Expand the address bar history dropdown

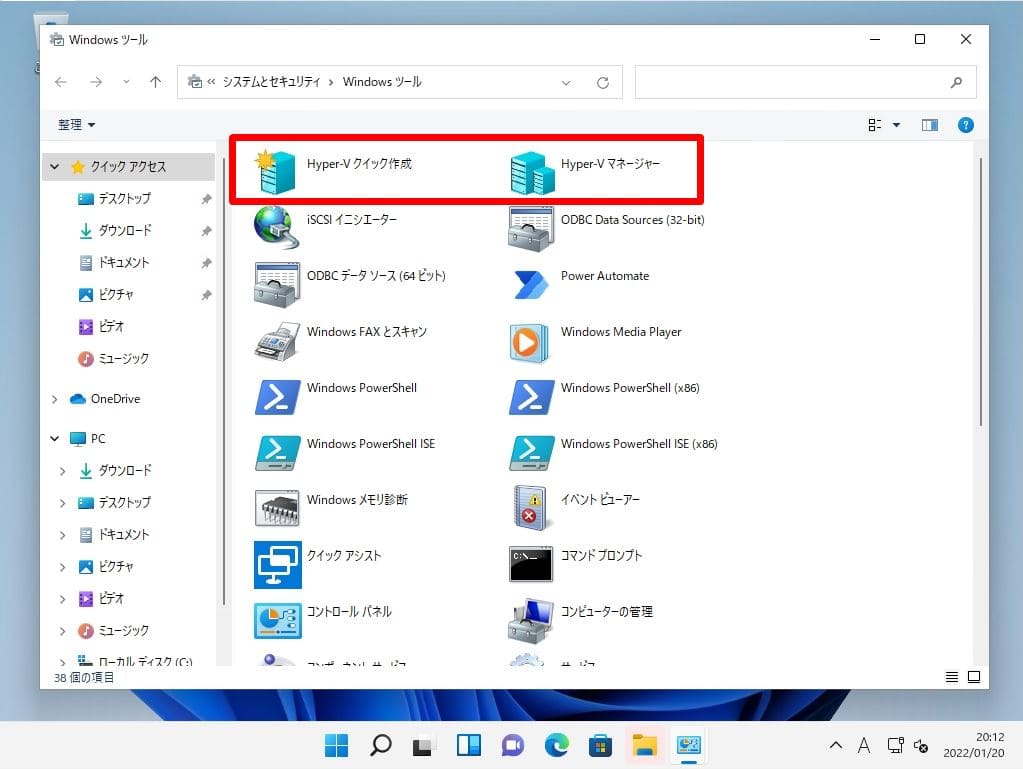click(566, 82)
